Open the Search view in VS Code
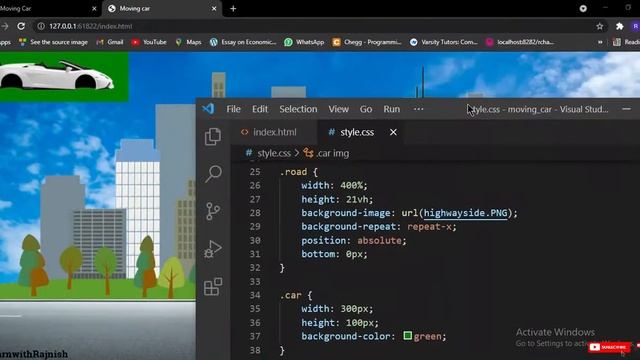Image resolution: width=640 pixels, height=360 pixels. click(x=213, y=173)
